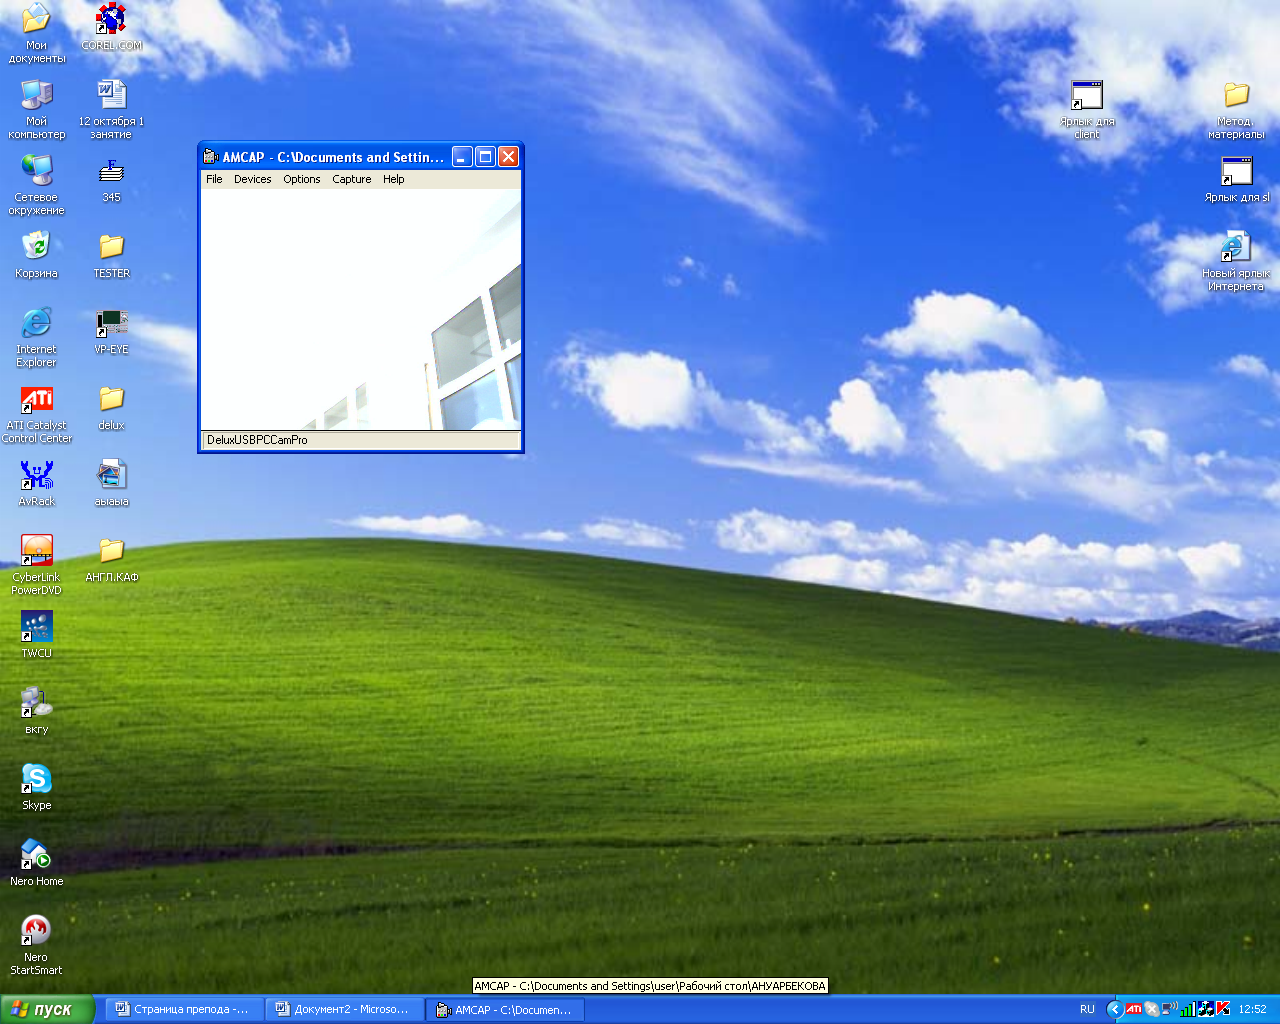
Task: Click the gray X disconnected tray icon
Action: tap(1151, 1009)
